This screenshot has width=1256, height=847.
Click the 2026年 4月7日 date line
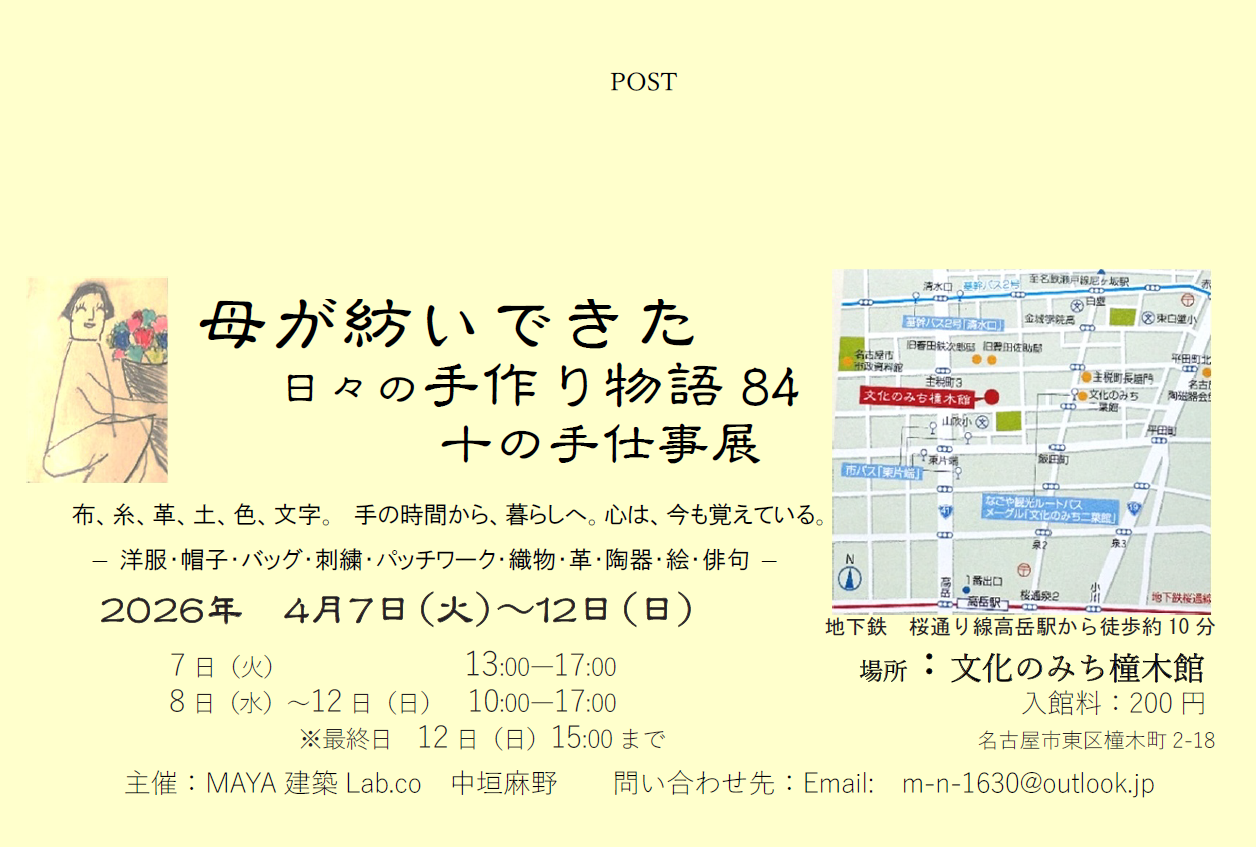[x=397, y=610]
